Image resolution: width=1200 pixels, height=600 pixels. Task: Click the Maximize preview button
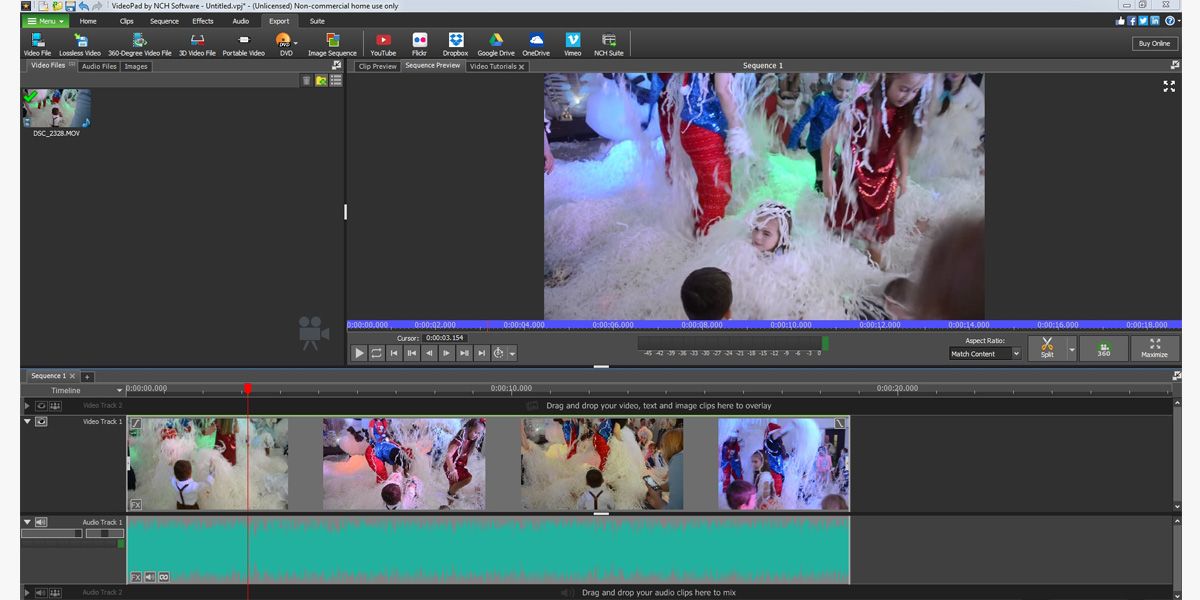coord(1154,347)
